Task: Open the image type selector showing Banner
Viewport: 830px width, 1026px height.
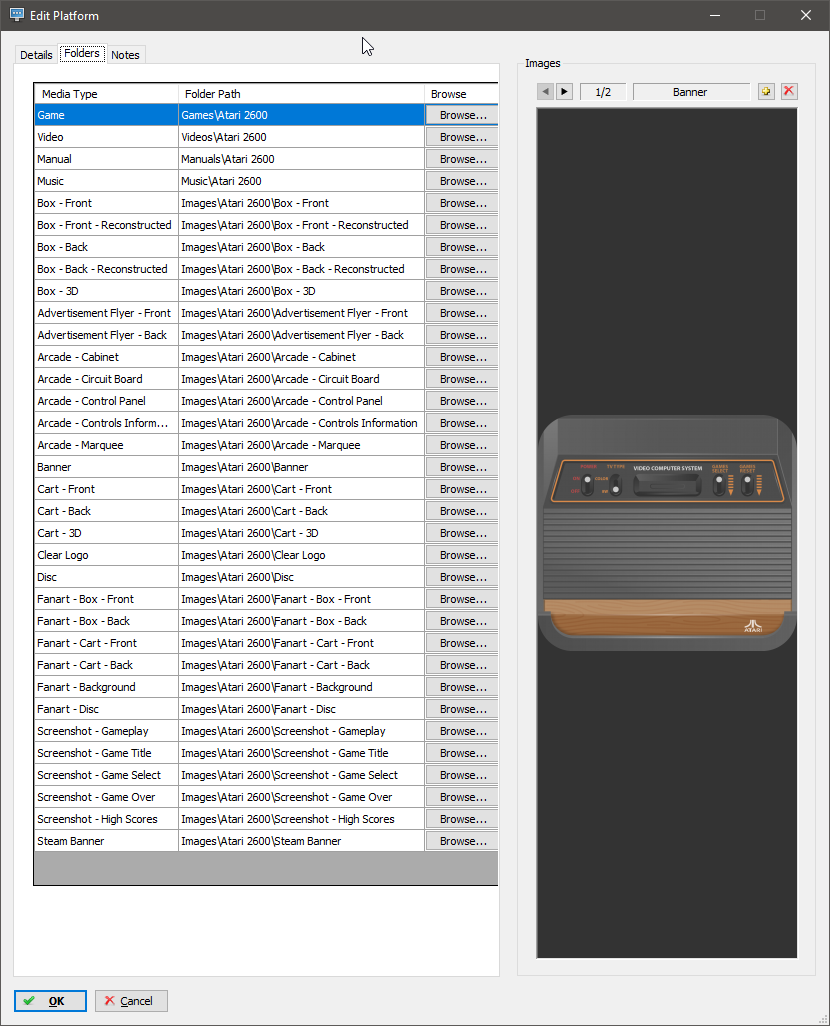Action: (691, 92)
